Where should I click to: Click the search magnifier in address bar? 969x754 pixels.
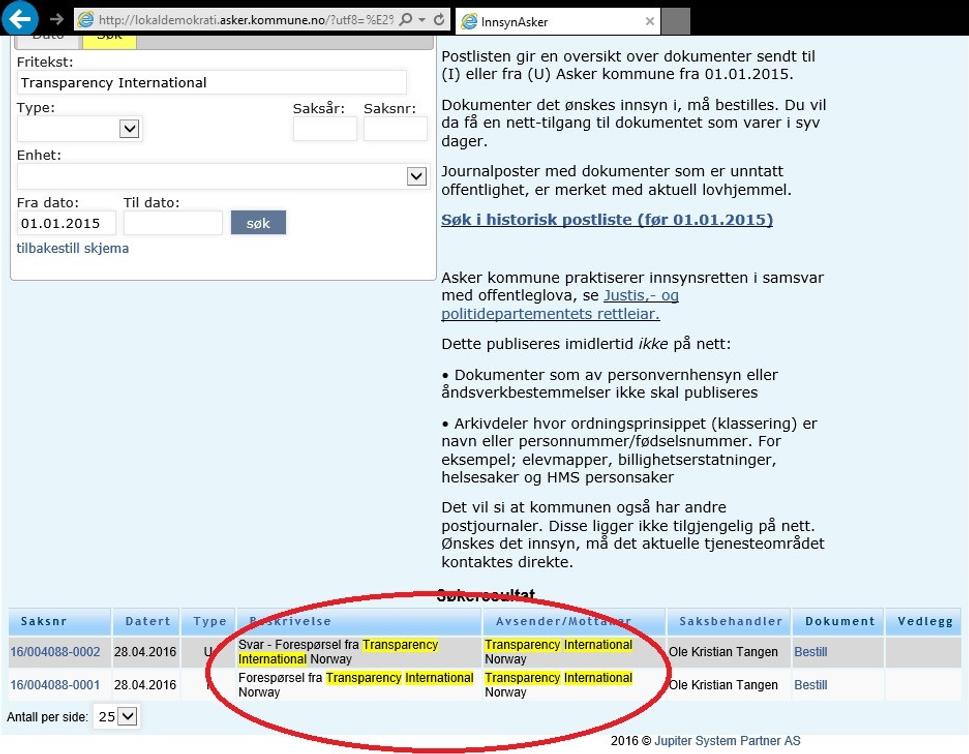pos(405,19)
